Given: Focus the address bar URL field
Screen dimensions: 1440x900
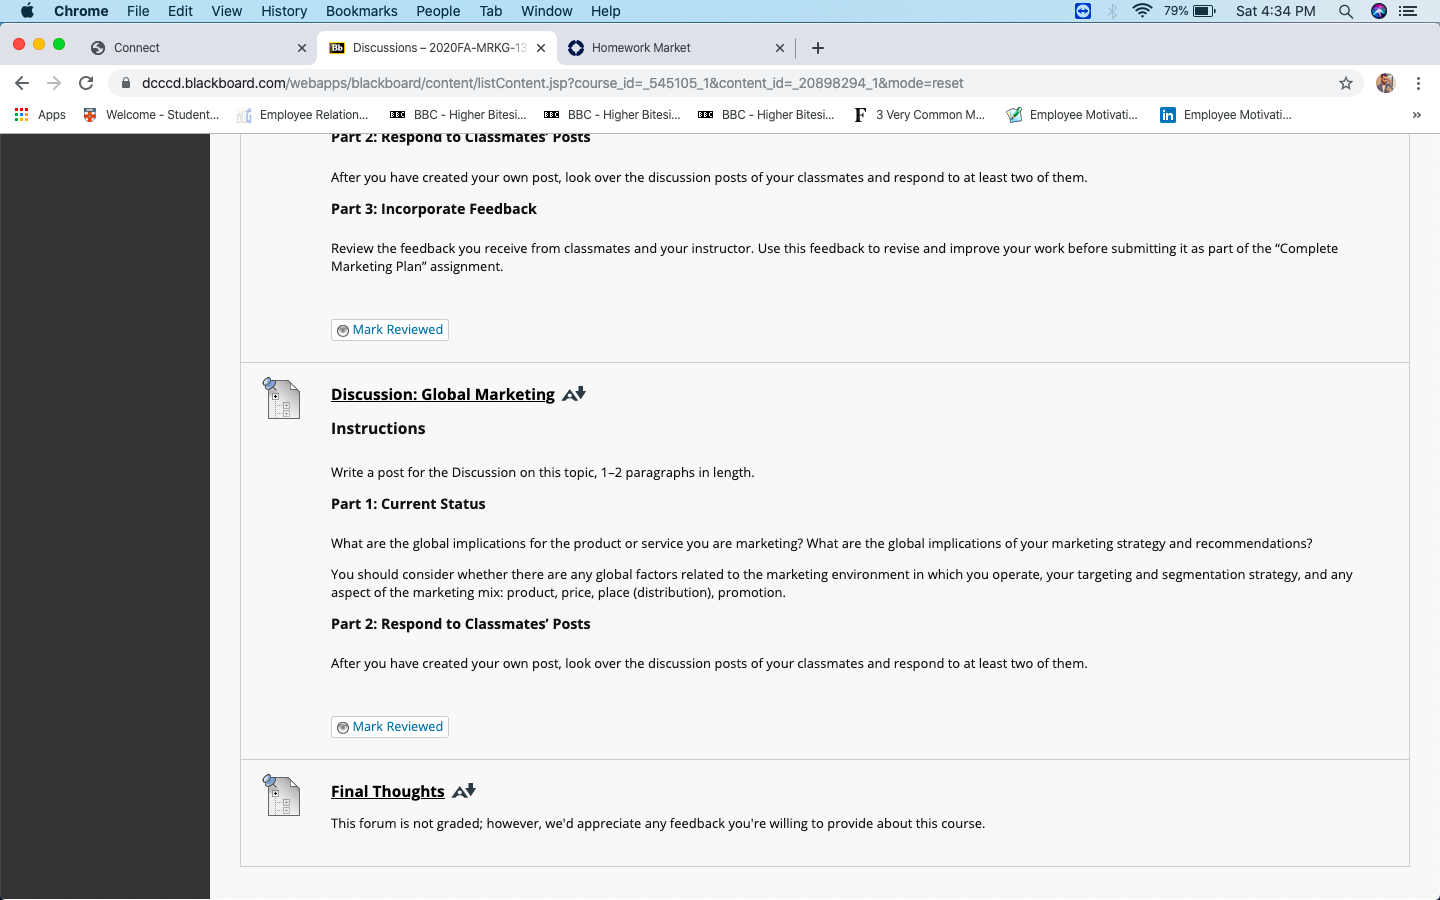Looking at the screenshot, I should click(735, 83).
